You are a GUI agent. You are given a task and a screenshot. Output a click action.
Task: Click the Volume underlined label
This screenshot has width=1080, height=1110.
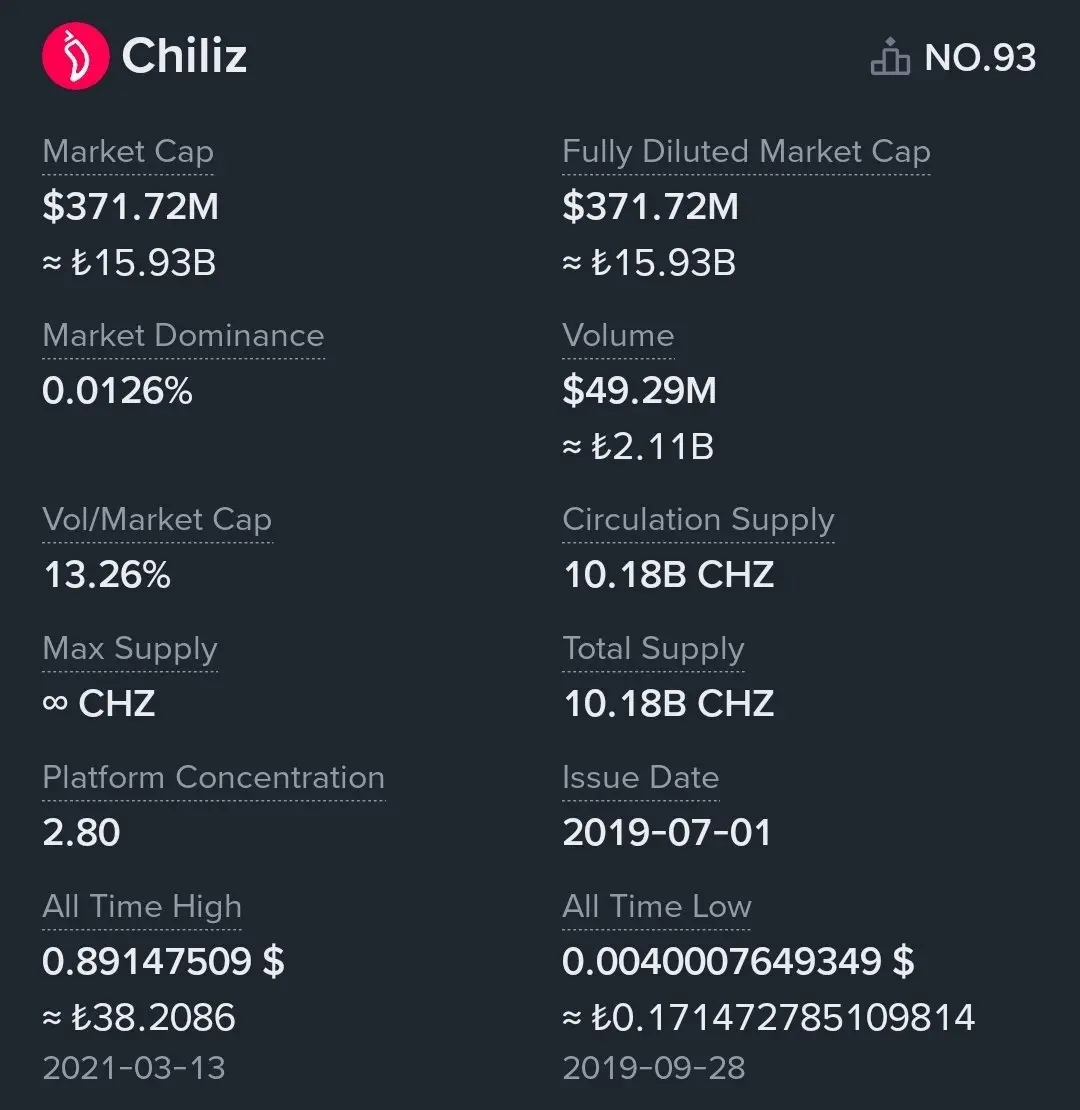618,336
